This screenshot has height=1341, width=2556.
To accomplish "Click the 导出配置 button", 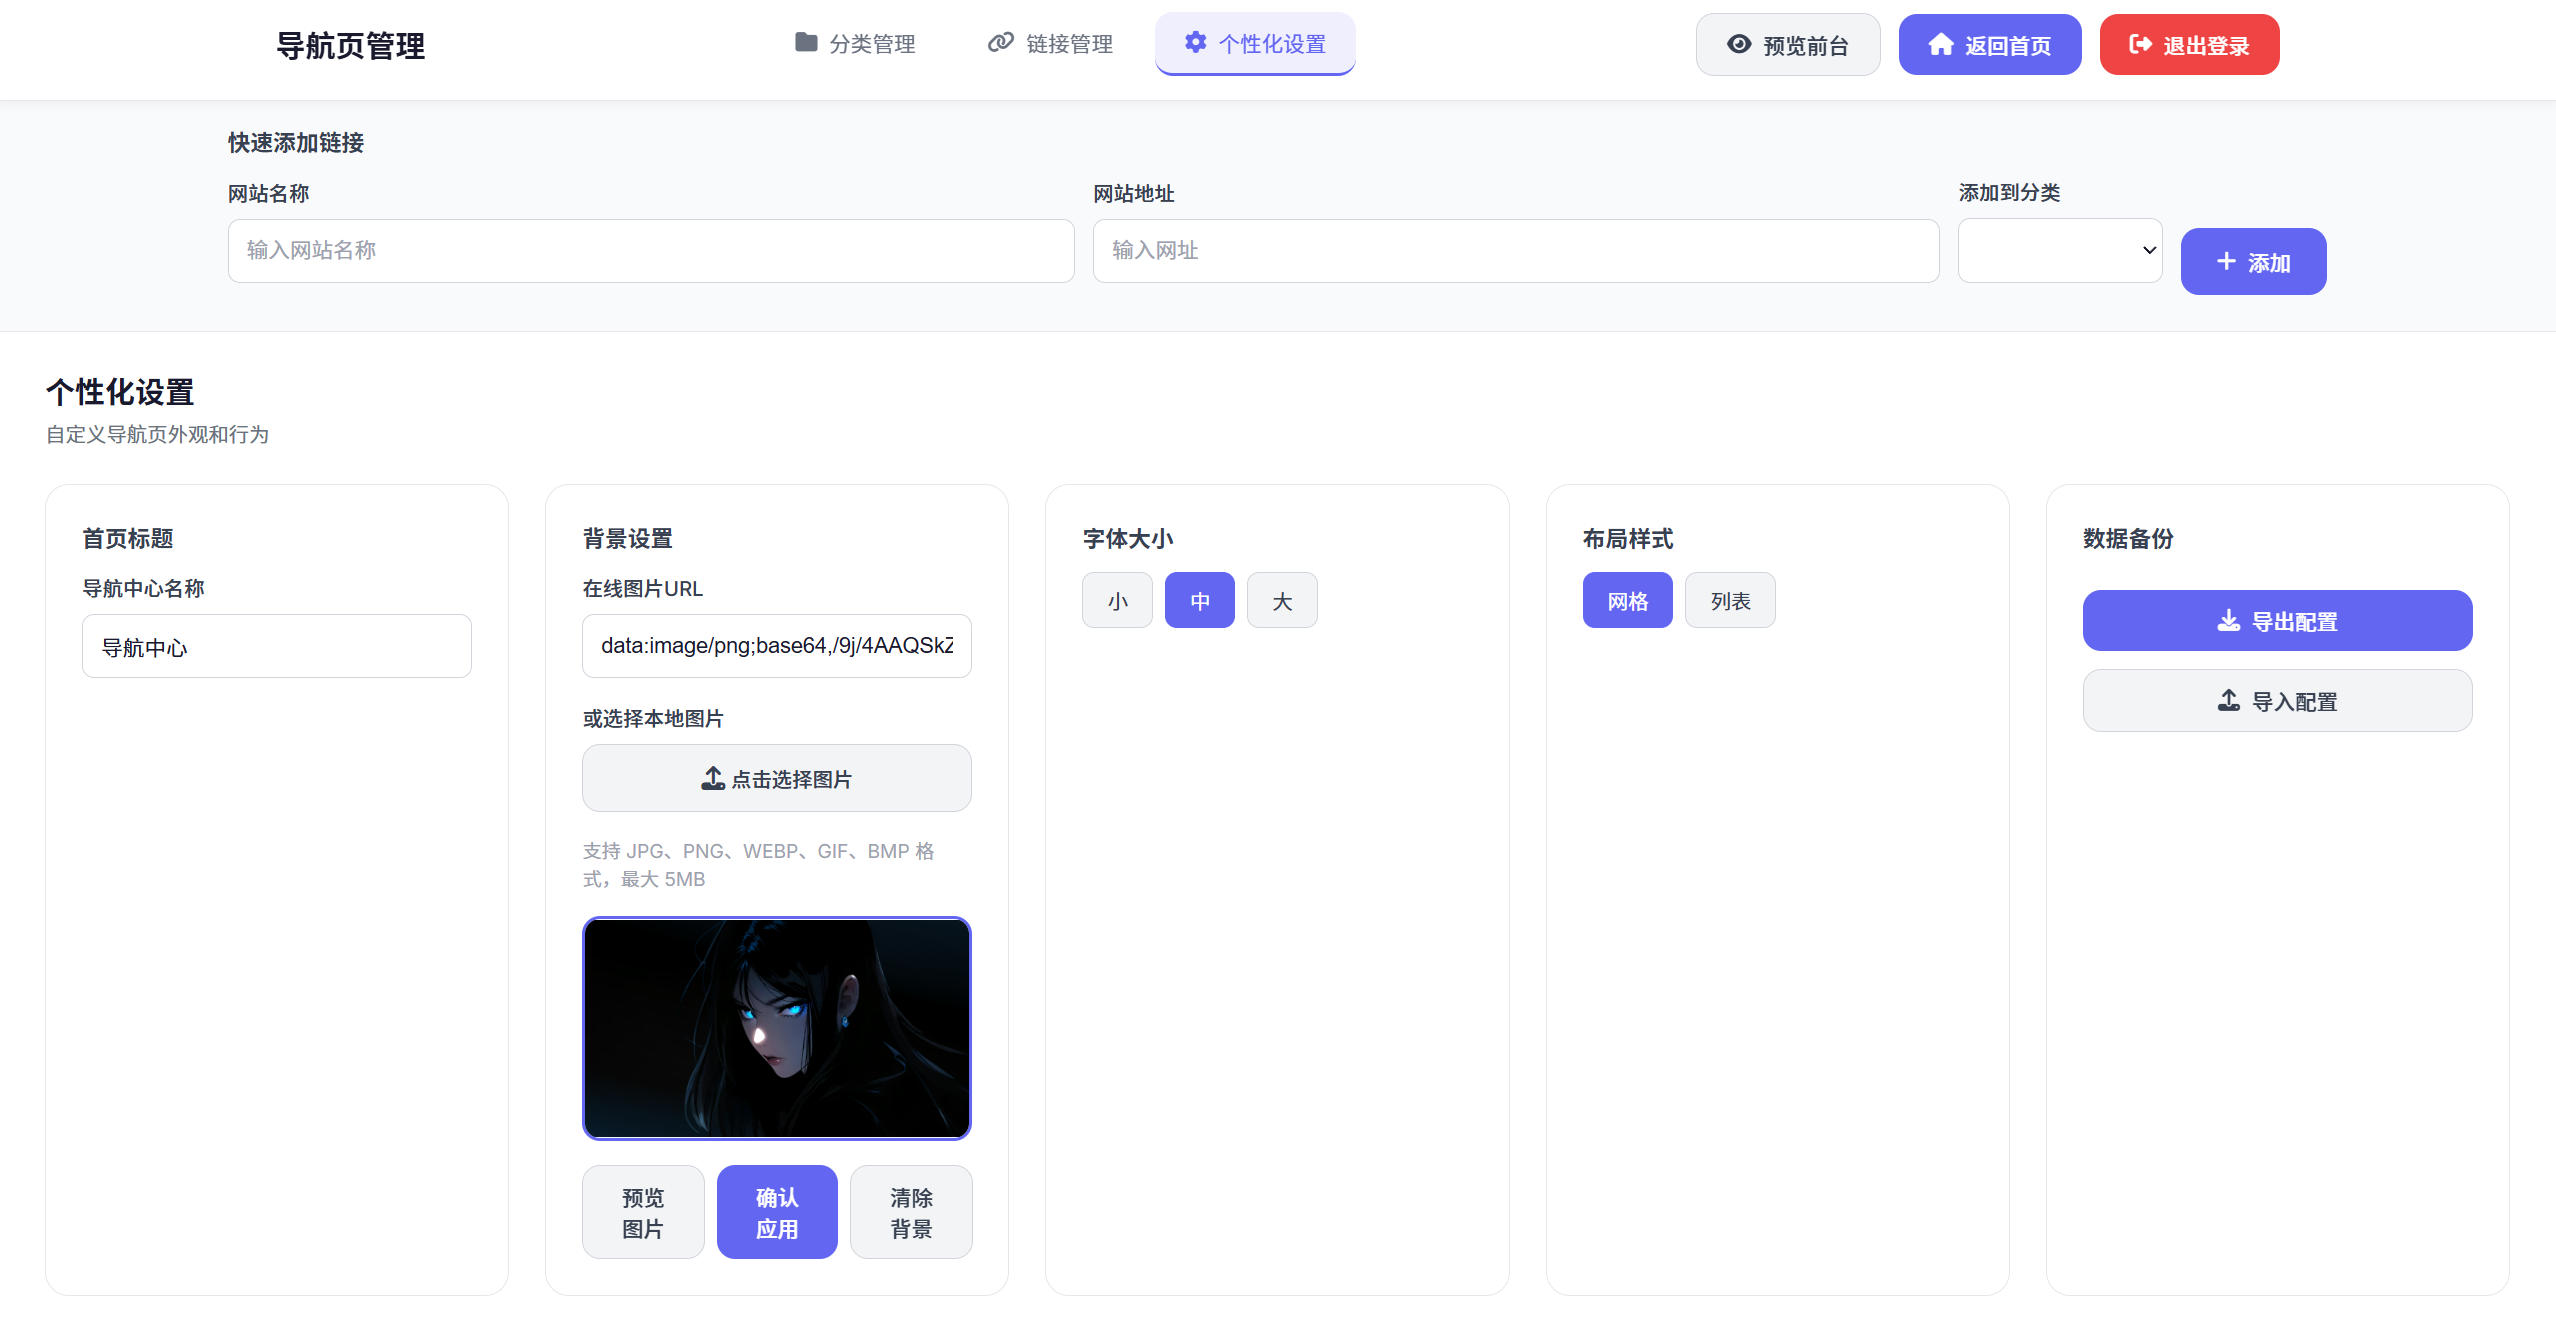I will click(2278, 621).
